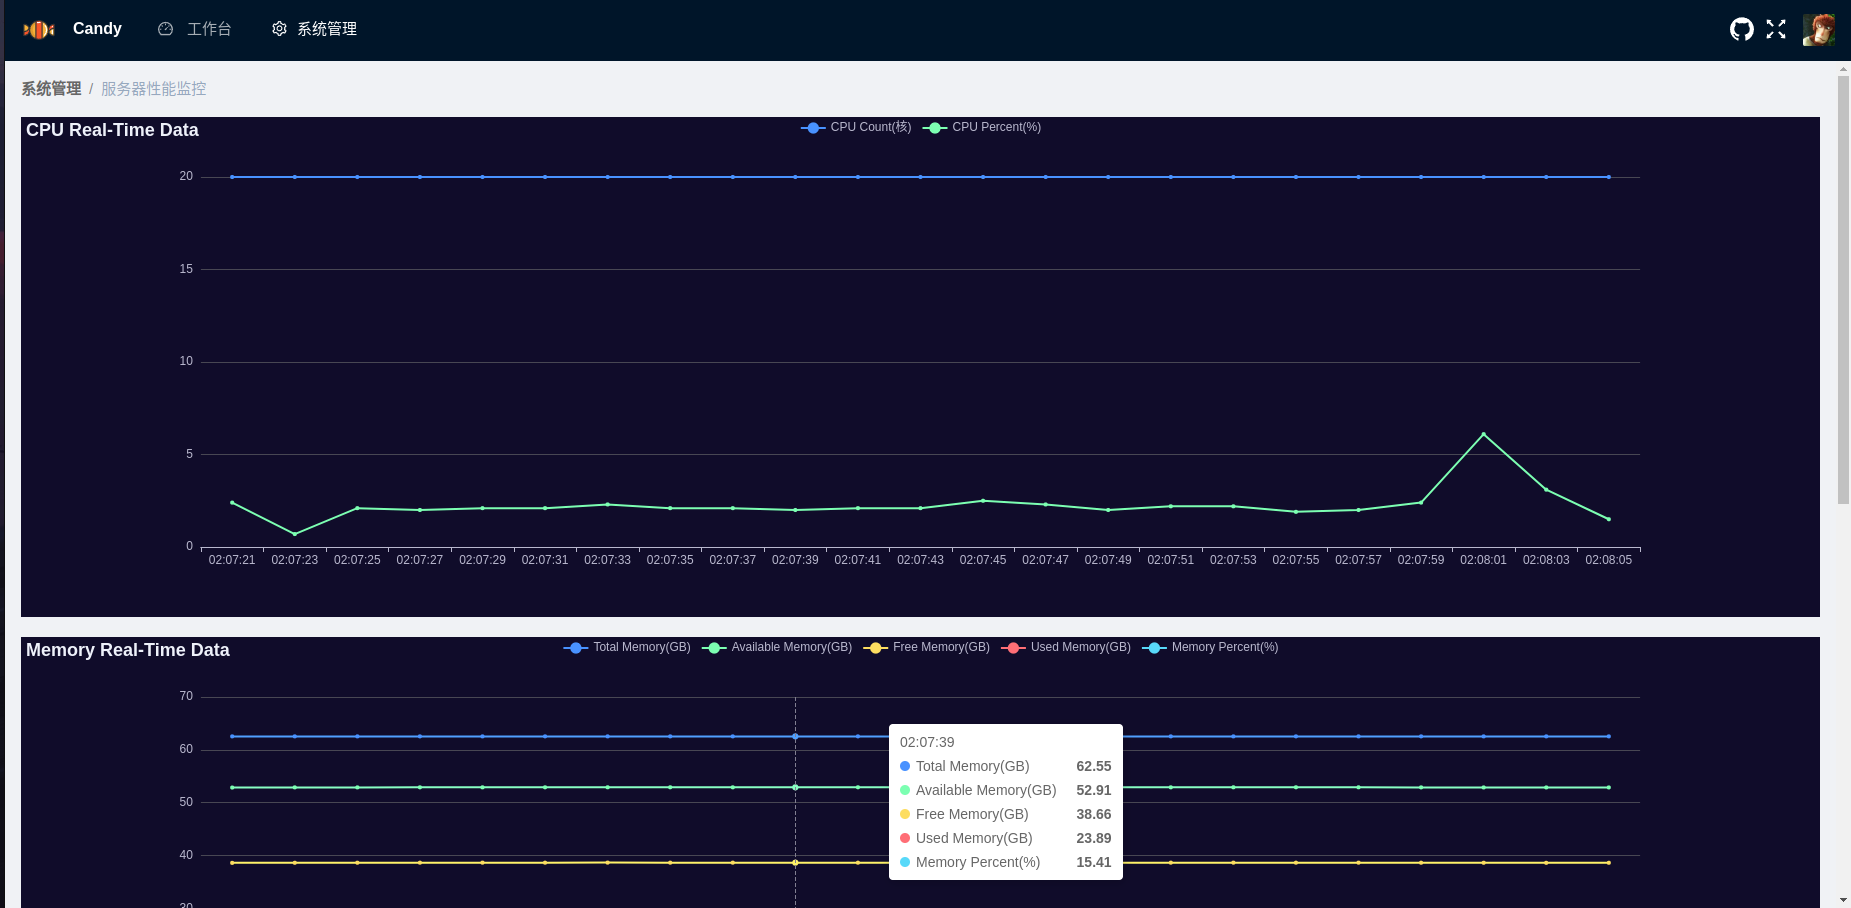Image resolution: width=1851 pixels, height=908 pixels.
Task: Click the CPU percent point at 02:08:05
Action: (x=1608, y=519)
